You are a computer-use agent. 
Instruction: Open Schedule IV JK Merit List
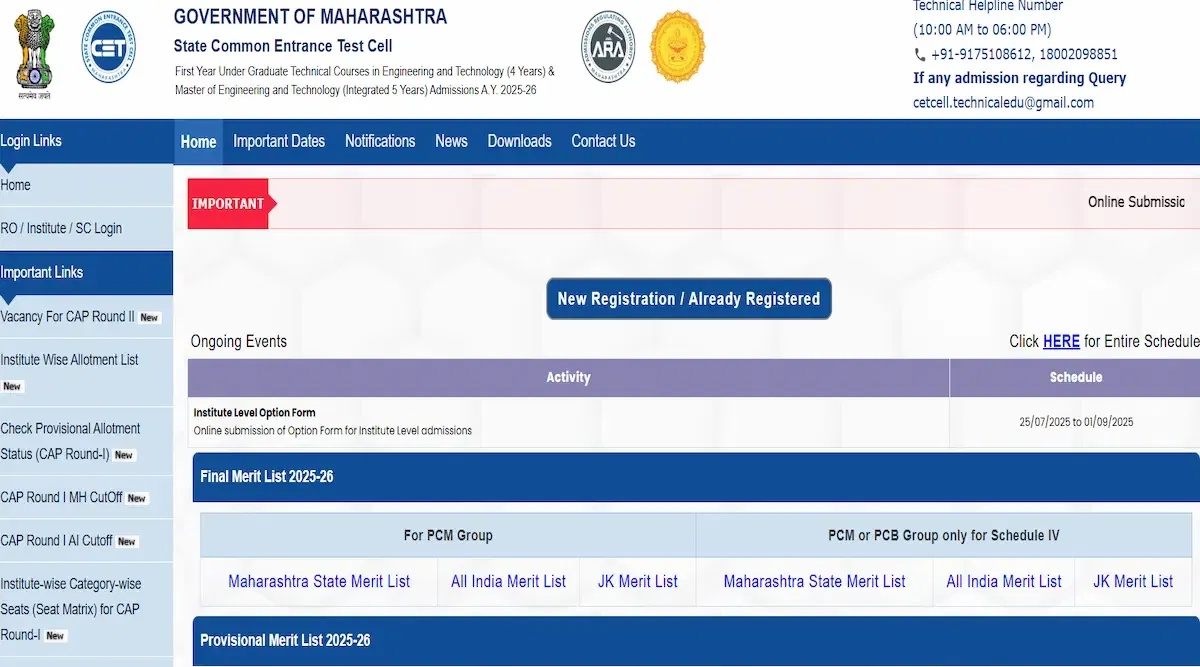pyautogui.click(x=1133, y=581)
